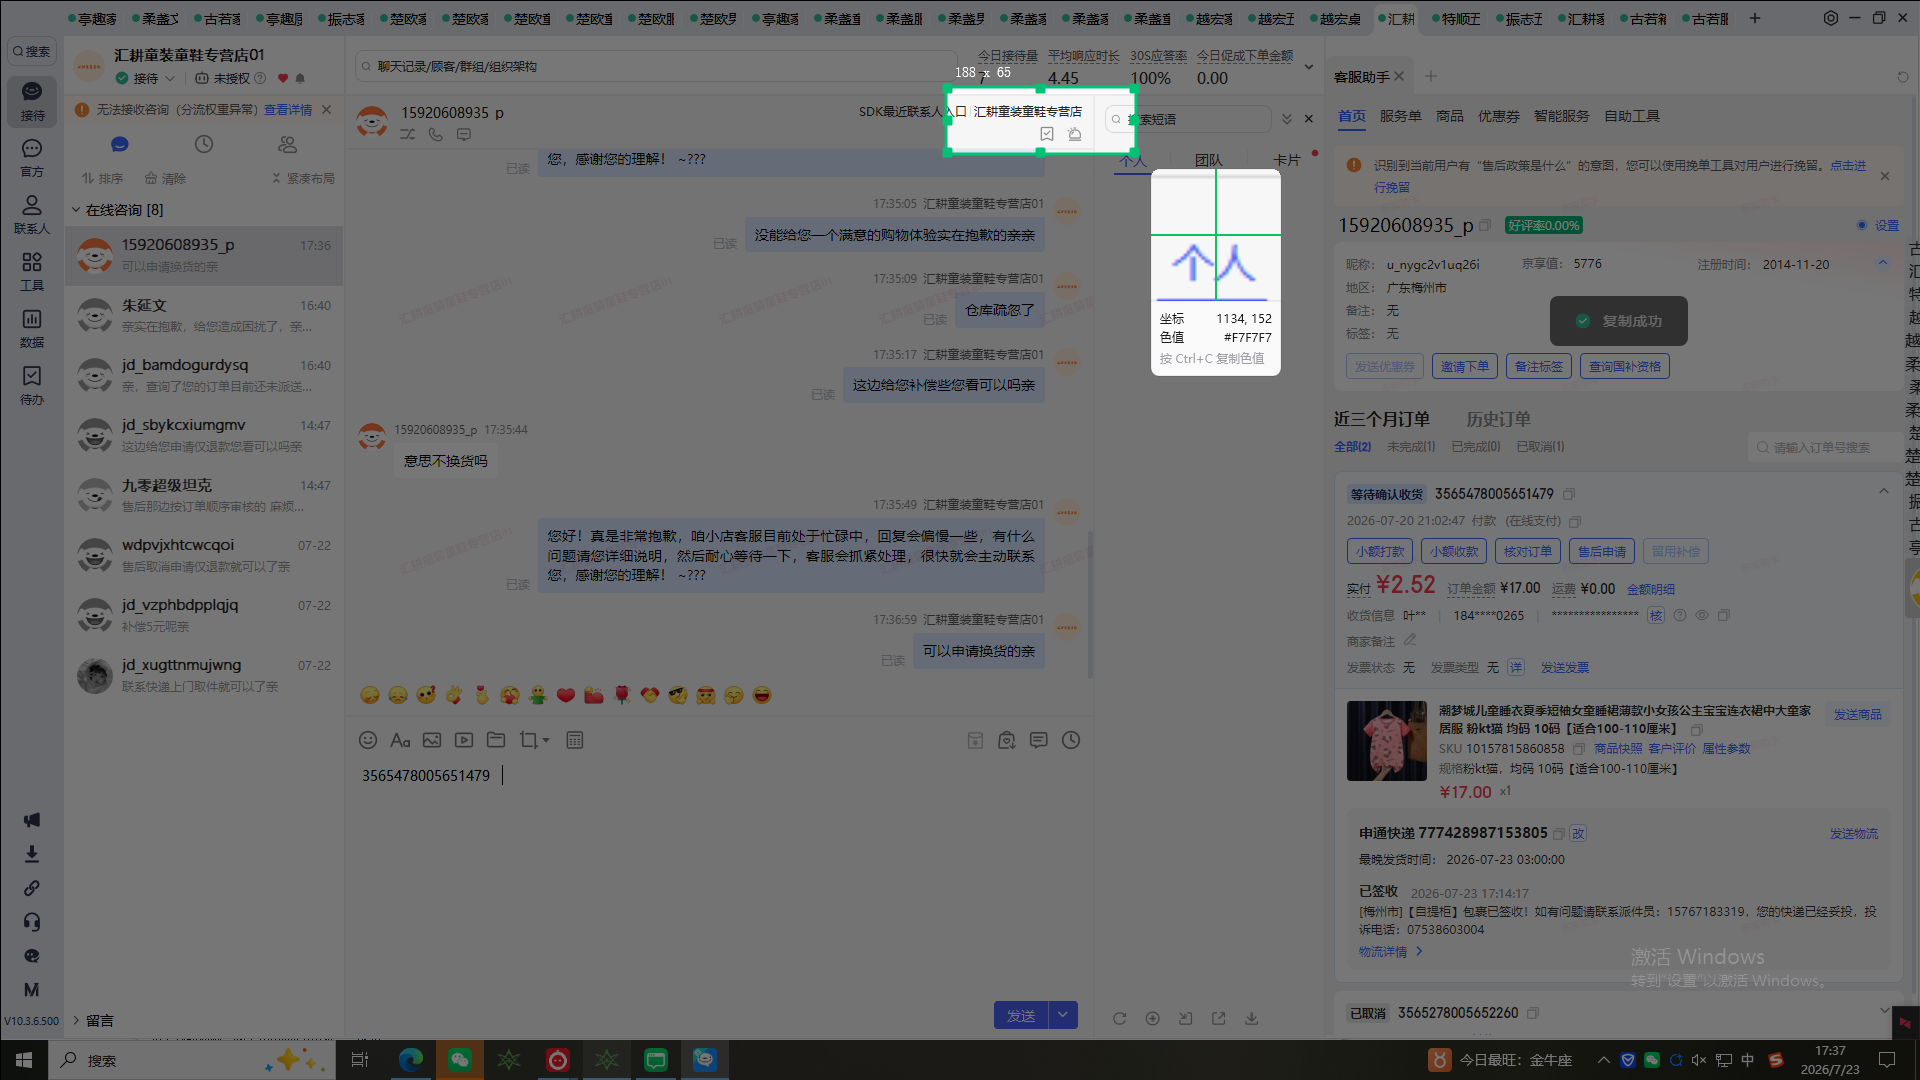Open the screenshot tool dropdown arrow

coord(546,741)
